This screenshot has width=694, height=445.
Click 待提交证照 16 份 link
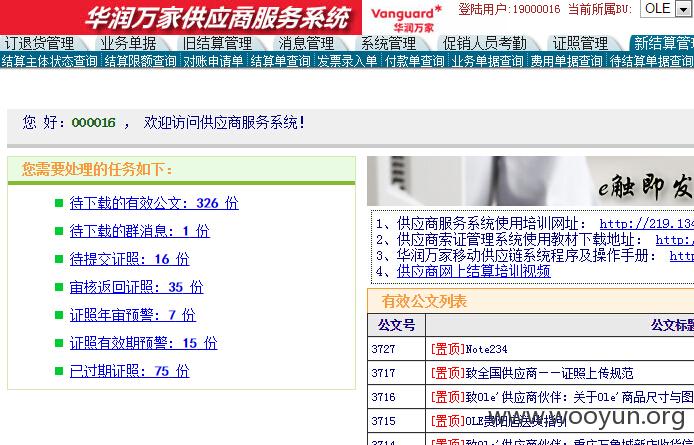tap(129, 259)
